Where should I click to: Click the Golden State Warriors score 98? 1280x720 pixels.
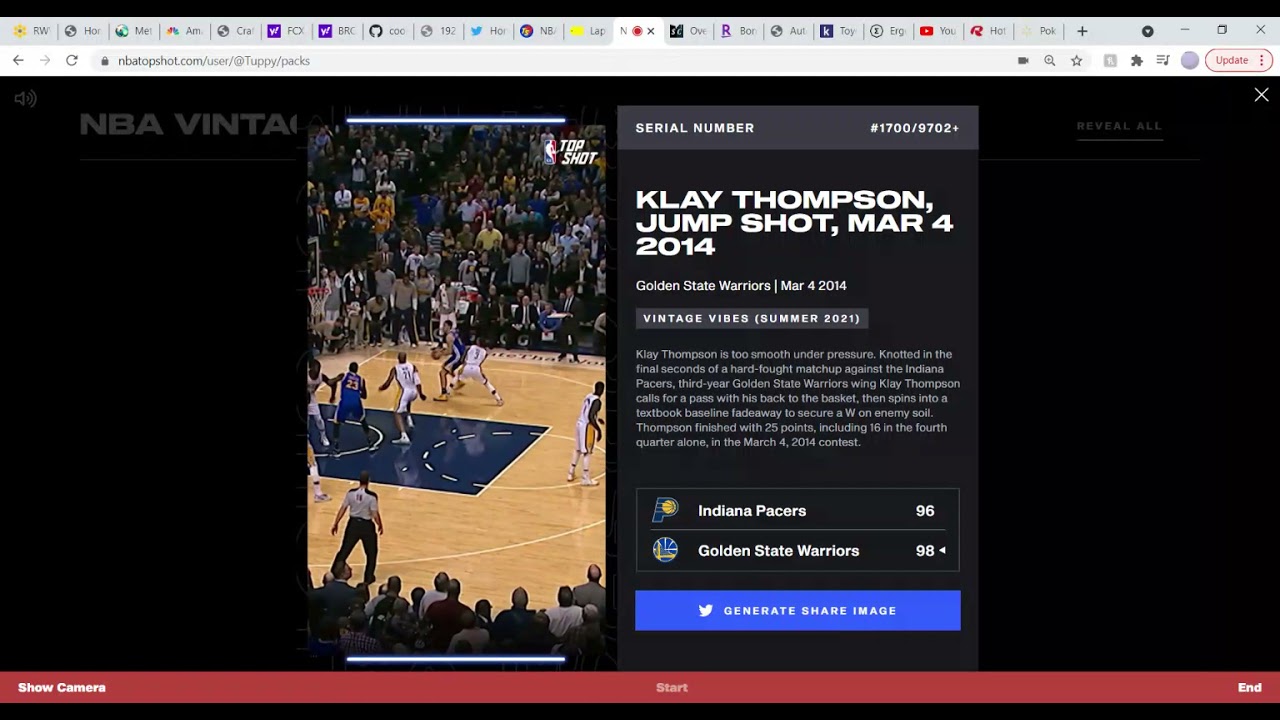925,550
